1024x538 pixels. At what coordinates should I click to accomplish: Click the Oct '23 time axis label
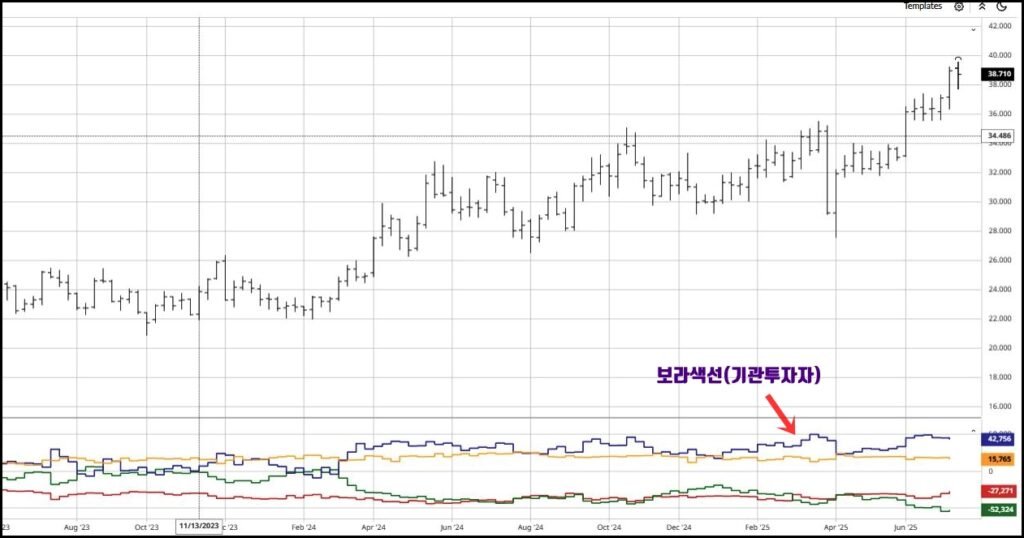(146, 527)
